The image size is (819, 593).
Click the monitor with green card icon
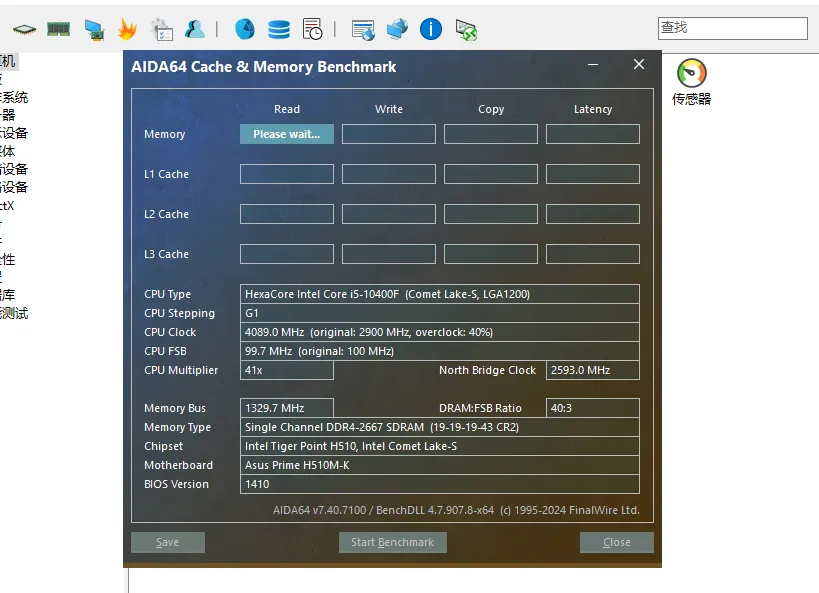(93, 29)
